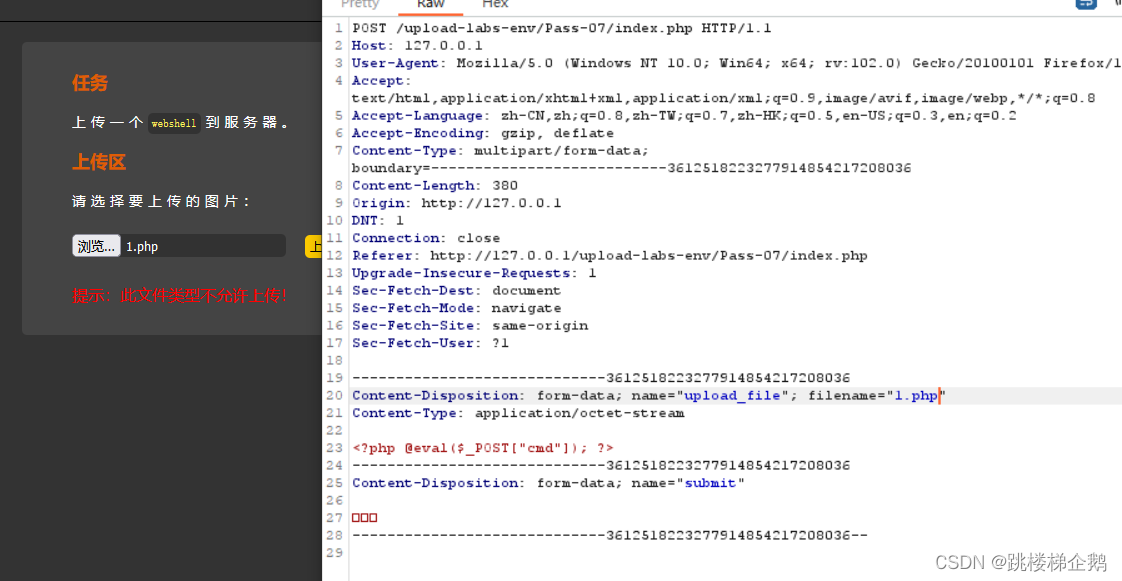
Task: Click the POST /upload-labs-env/Pass-07/index.php request line
Action: pos(562,29)
